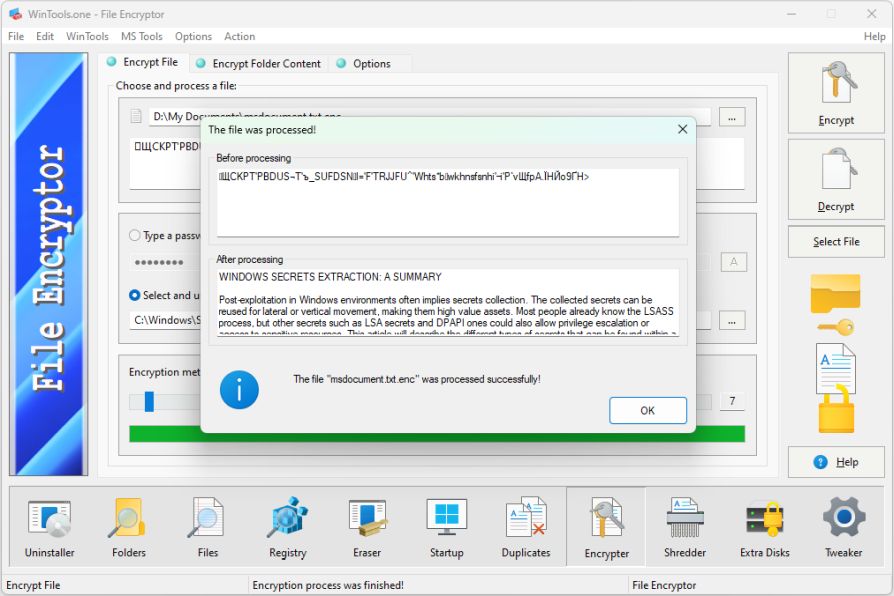The height and width of the screenshot is (596, 894).
Task: Click the Before processing text box
Action: (448, 202)
